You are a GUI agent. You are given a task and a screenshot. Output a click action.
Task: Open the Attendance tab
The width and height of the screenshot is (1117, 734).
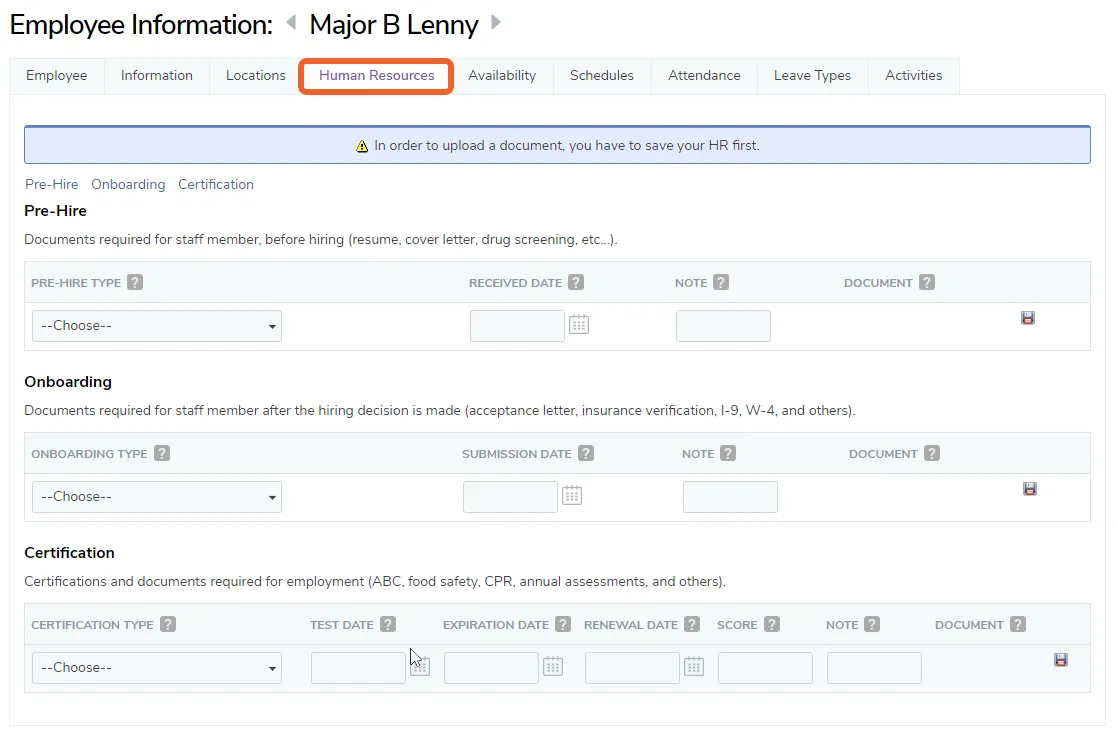pos(705,76)
